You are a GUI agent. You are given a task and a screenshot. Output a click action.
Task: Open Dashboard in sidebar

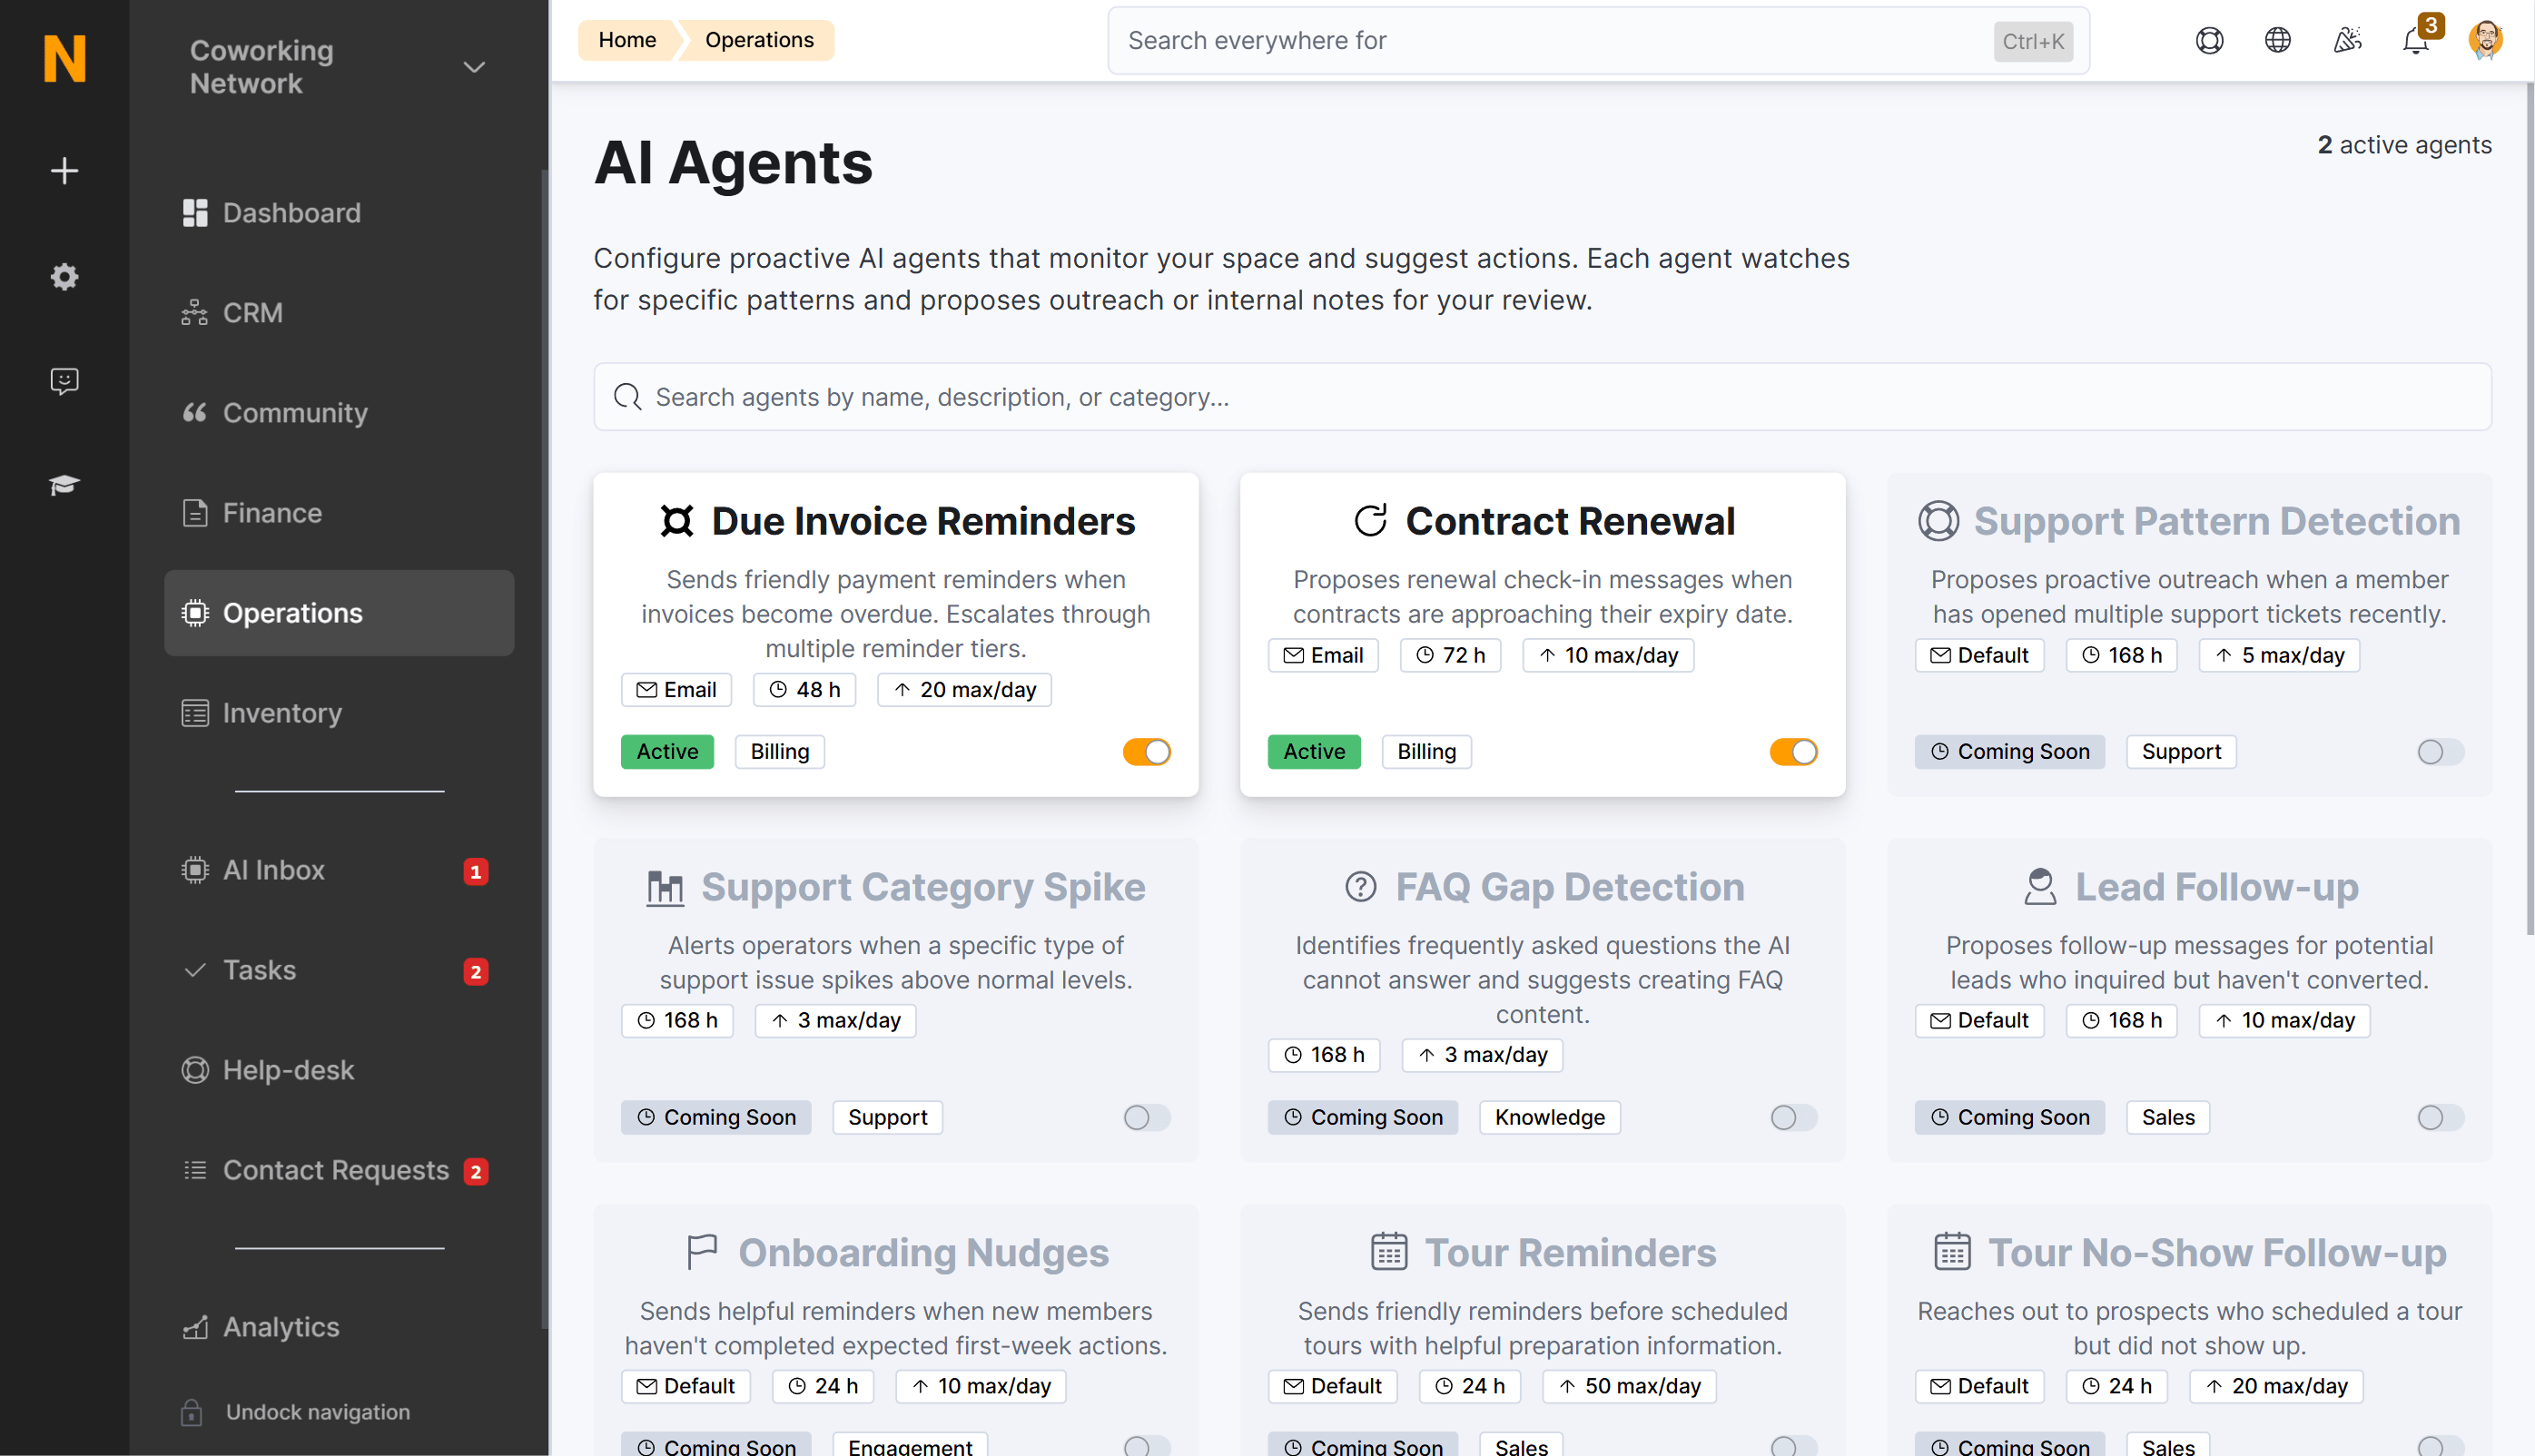point(340,213)
